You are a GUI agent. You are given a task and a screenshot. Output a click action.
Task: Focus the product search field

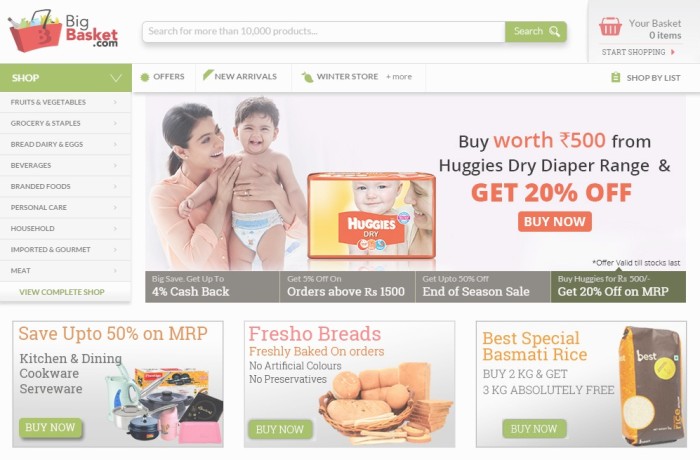pyautogui.click(x=324, y=32)
